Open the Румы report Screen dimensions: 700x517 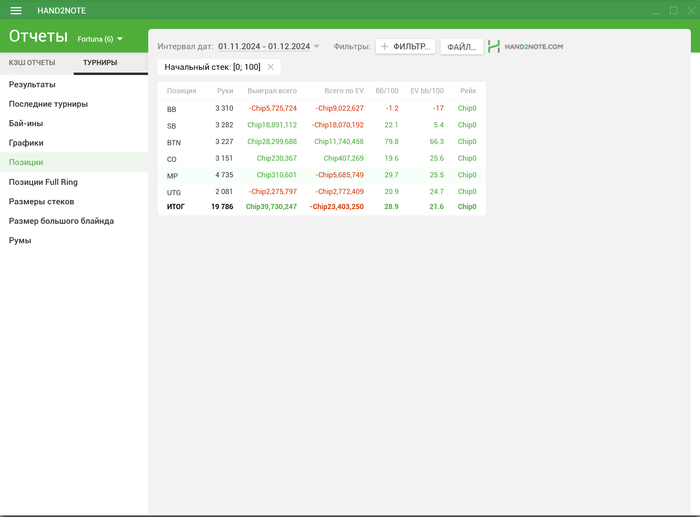pyautogui.click(x=74, y=240)
